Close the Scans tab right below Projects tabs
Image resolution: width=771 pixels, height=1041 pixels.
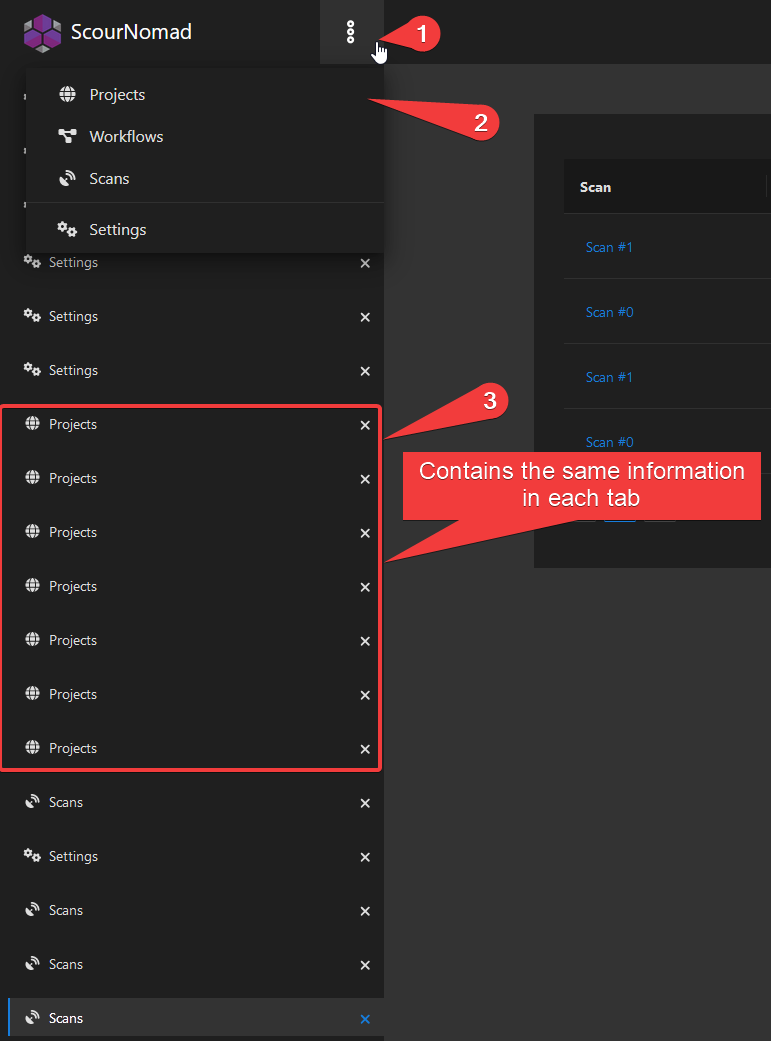tap(365, 803)
